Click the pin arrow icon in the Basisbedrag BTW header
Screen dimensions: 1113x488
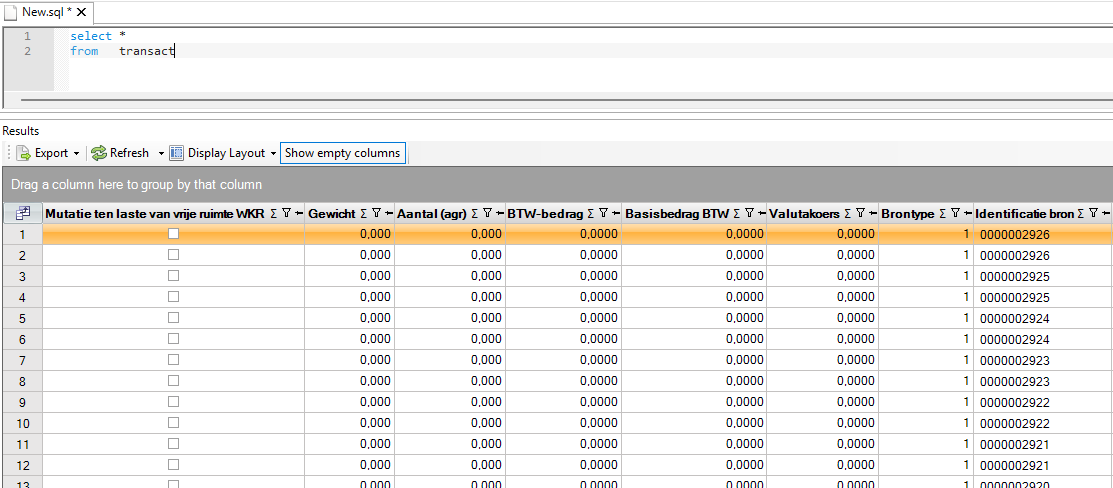click(762, 212)
